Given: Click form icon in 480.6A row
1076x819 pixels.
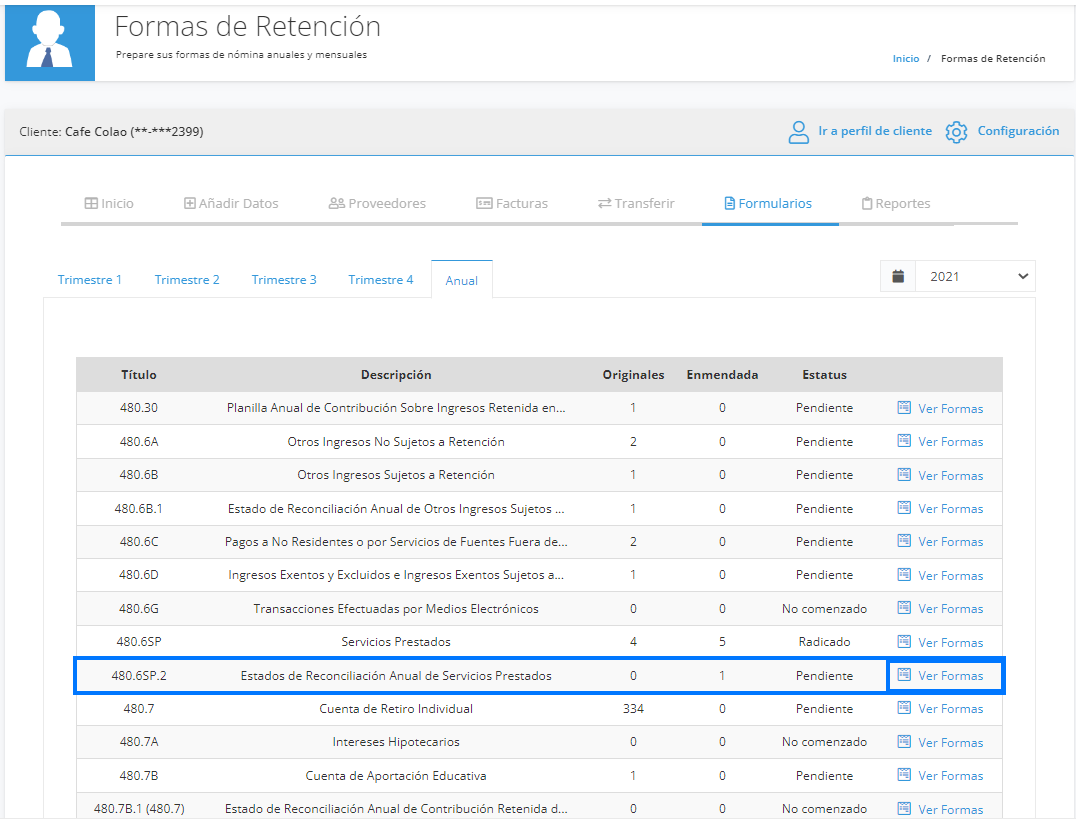Looking at the screenshot, I should 904,441.
